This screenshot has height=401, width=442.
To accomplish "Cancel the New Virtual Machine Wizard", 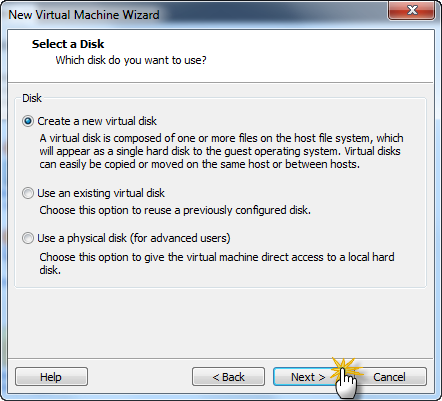I will pyautogui.click(x=389, y=377).
